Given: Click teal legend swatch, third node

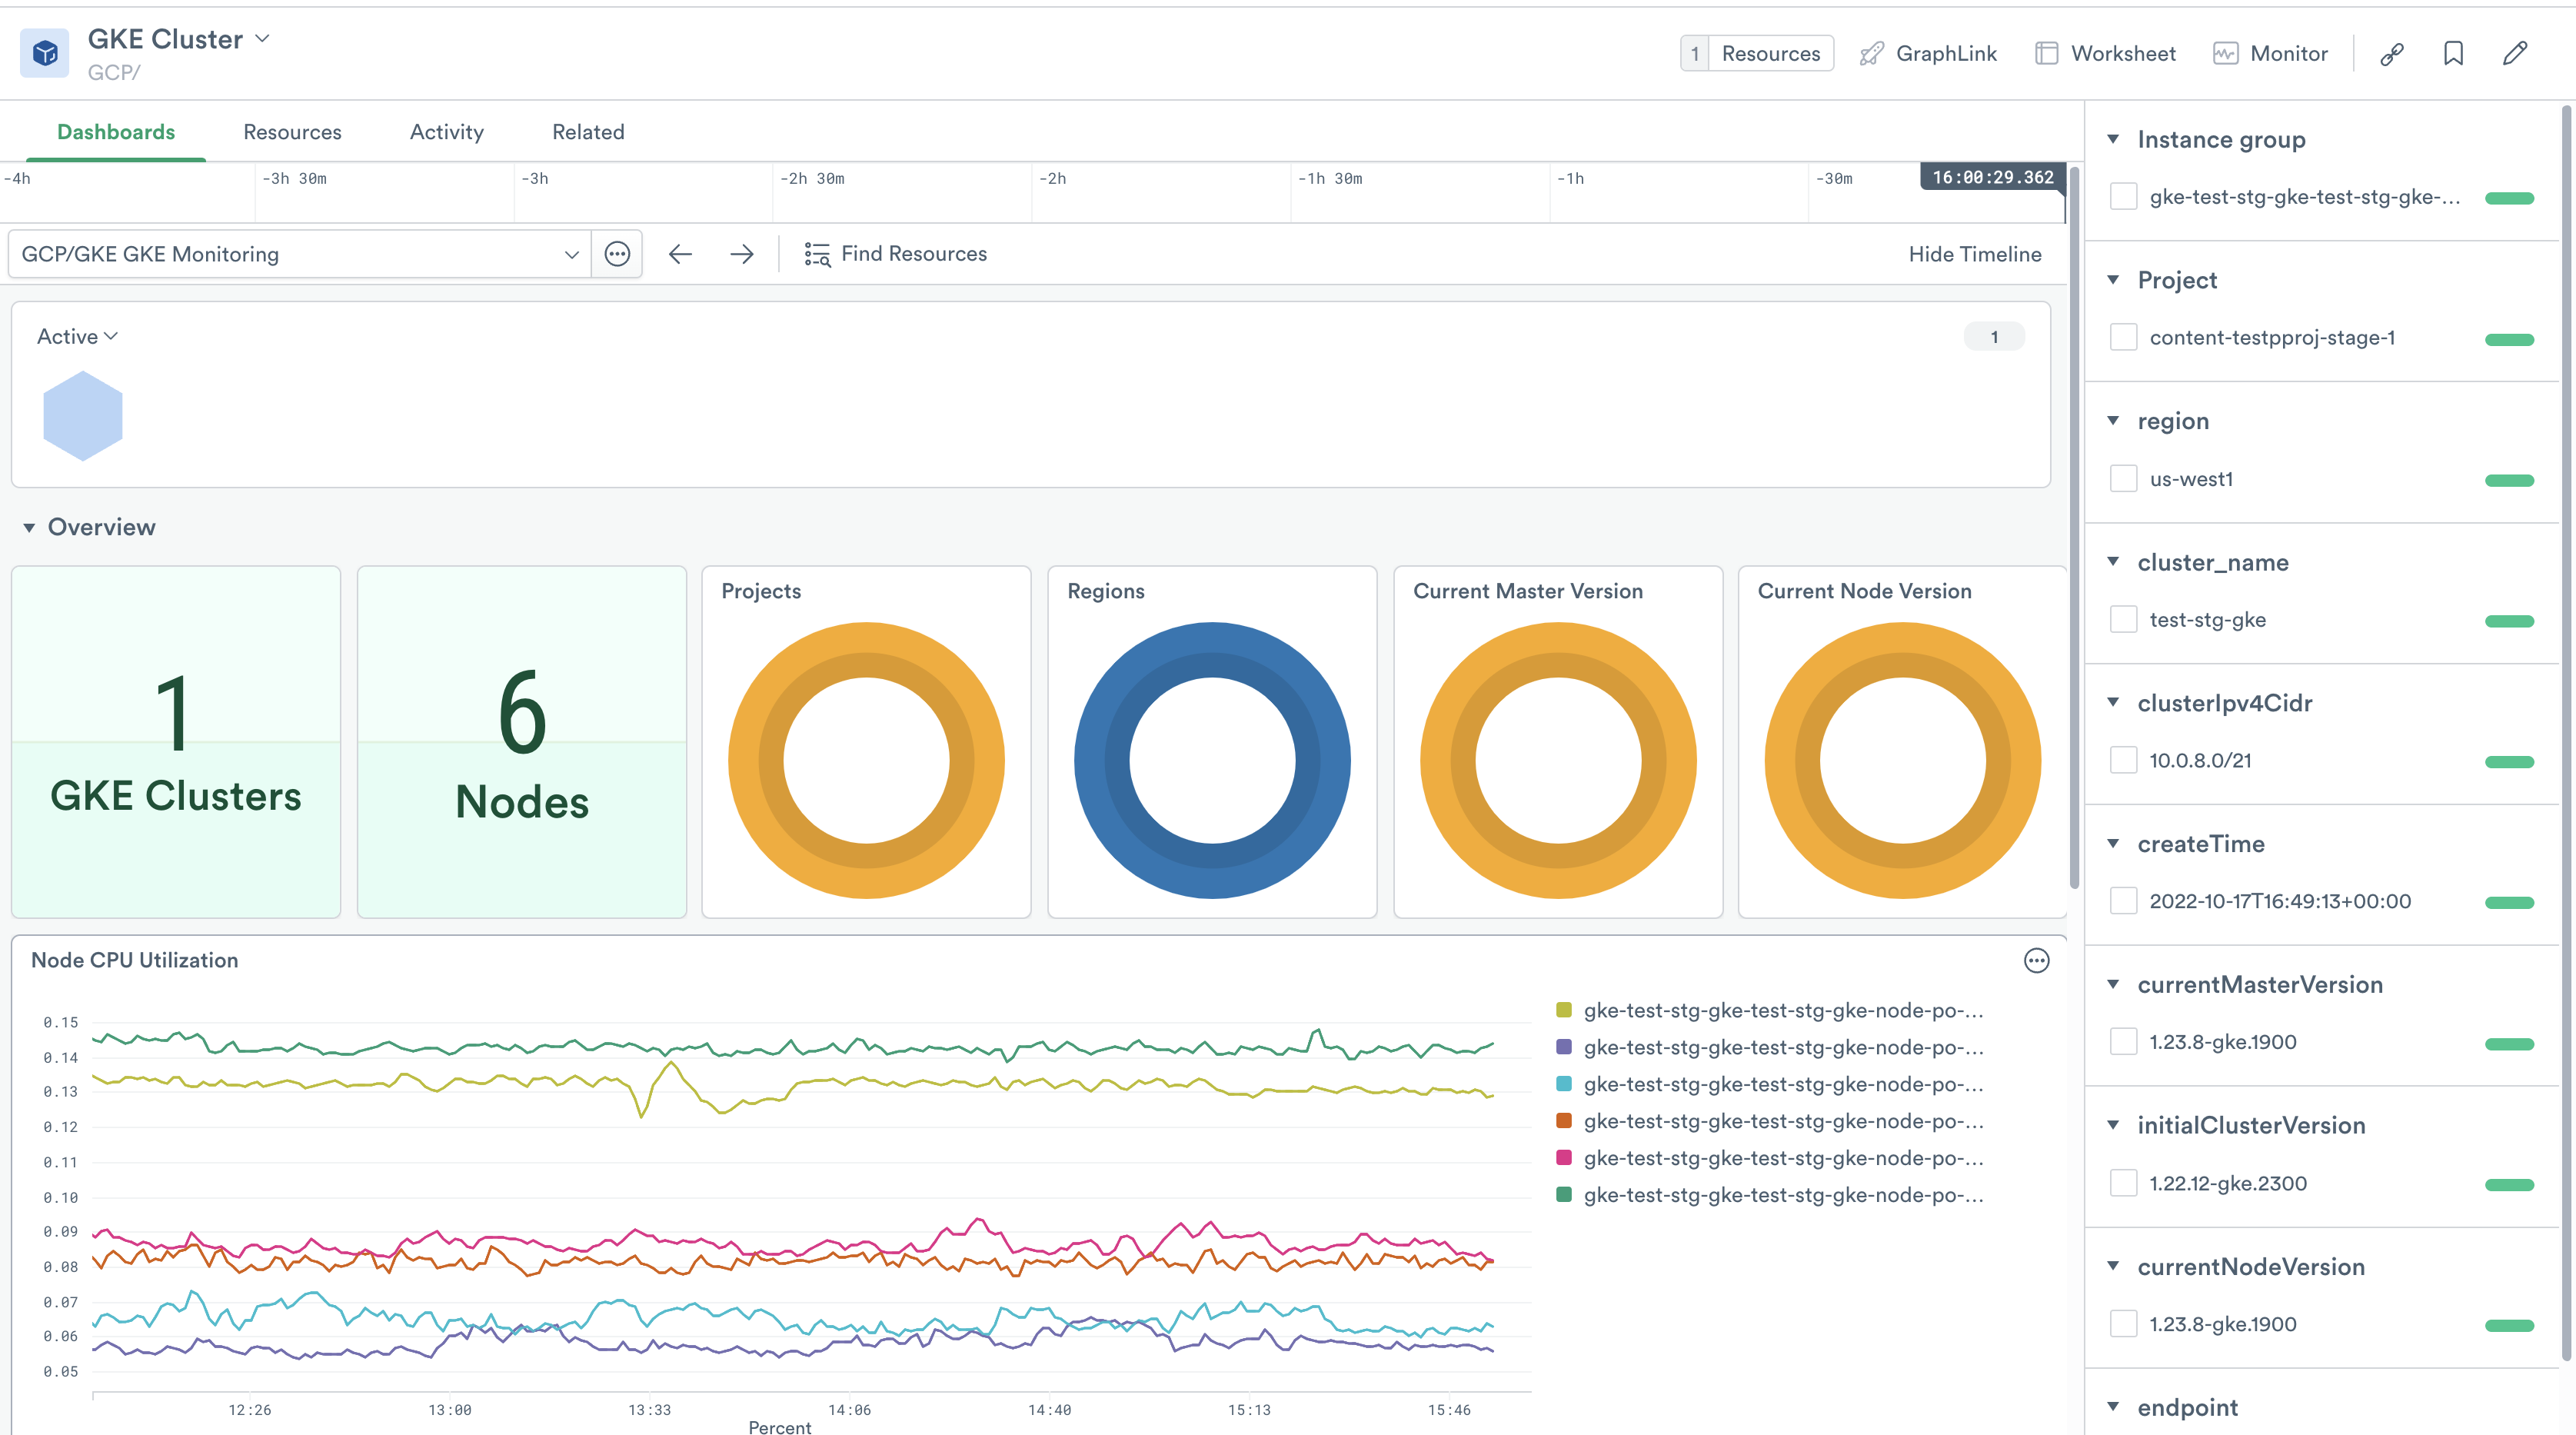Looking at the screenshot, I should coord(1564,1085).
